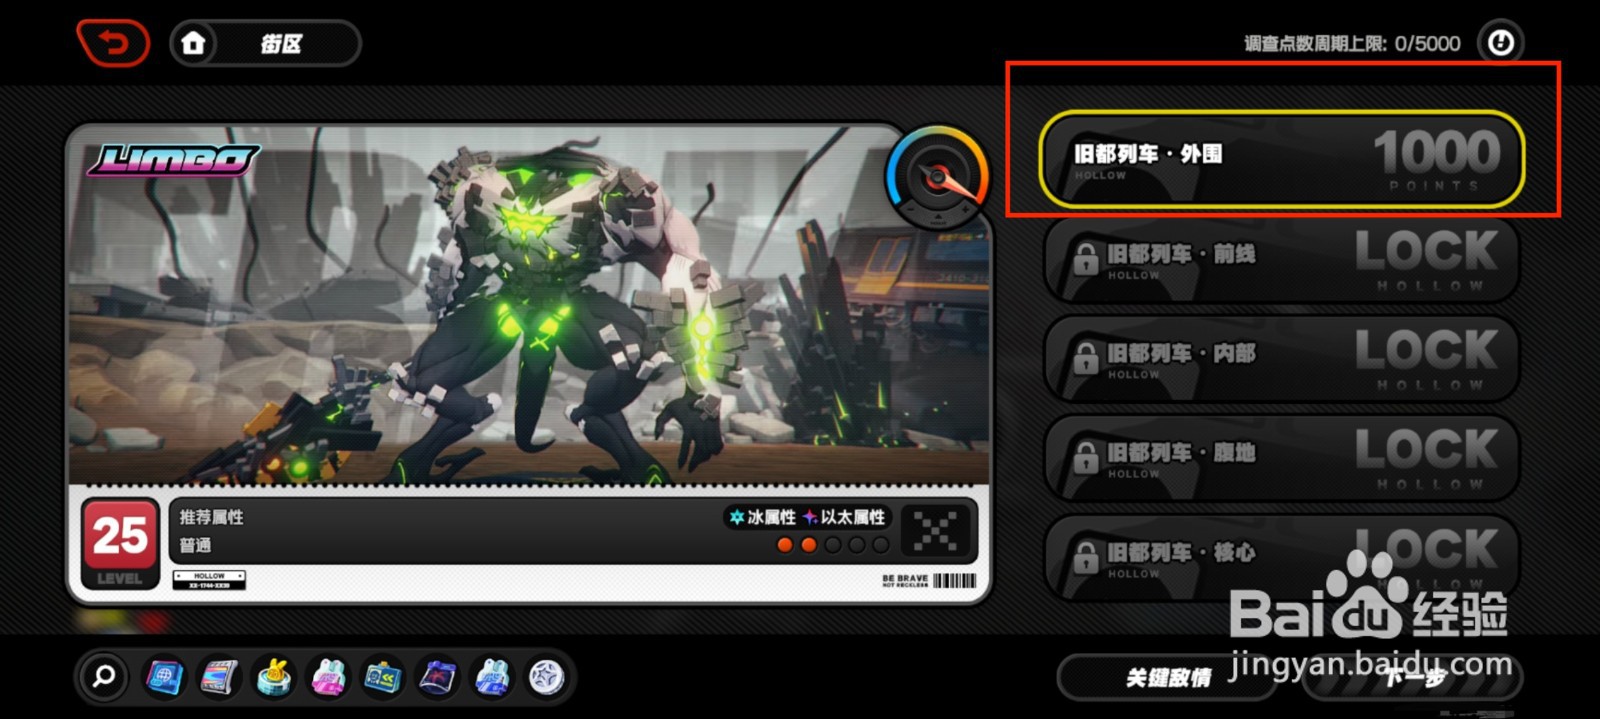Viewport: 1600px width, 719px height.
Task: Click the 冰属性 ice attribute tag
Action: pos(762,517)
